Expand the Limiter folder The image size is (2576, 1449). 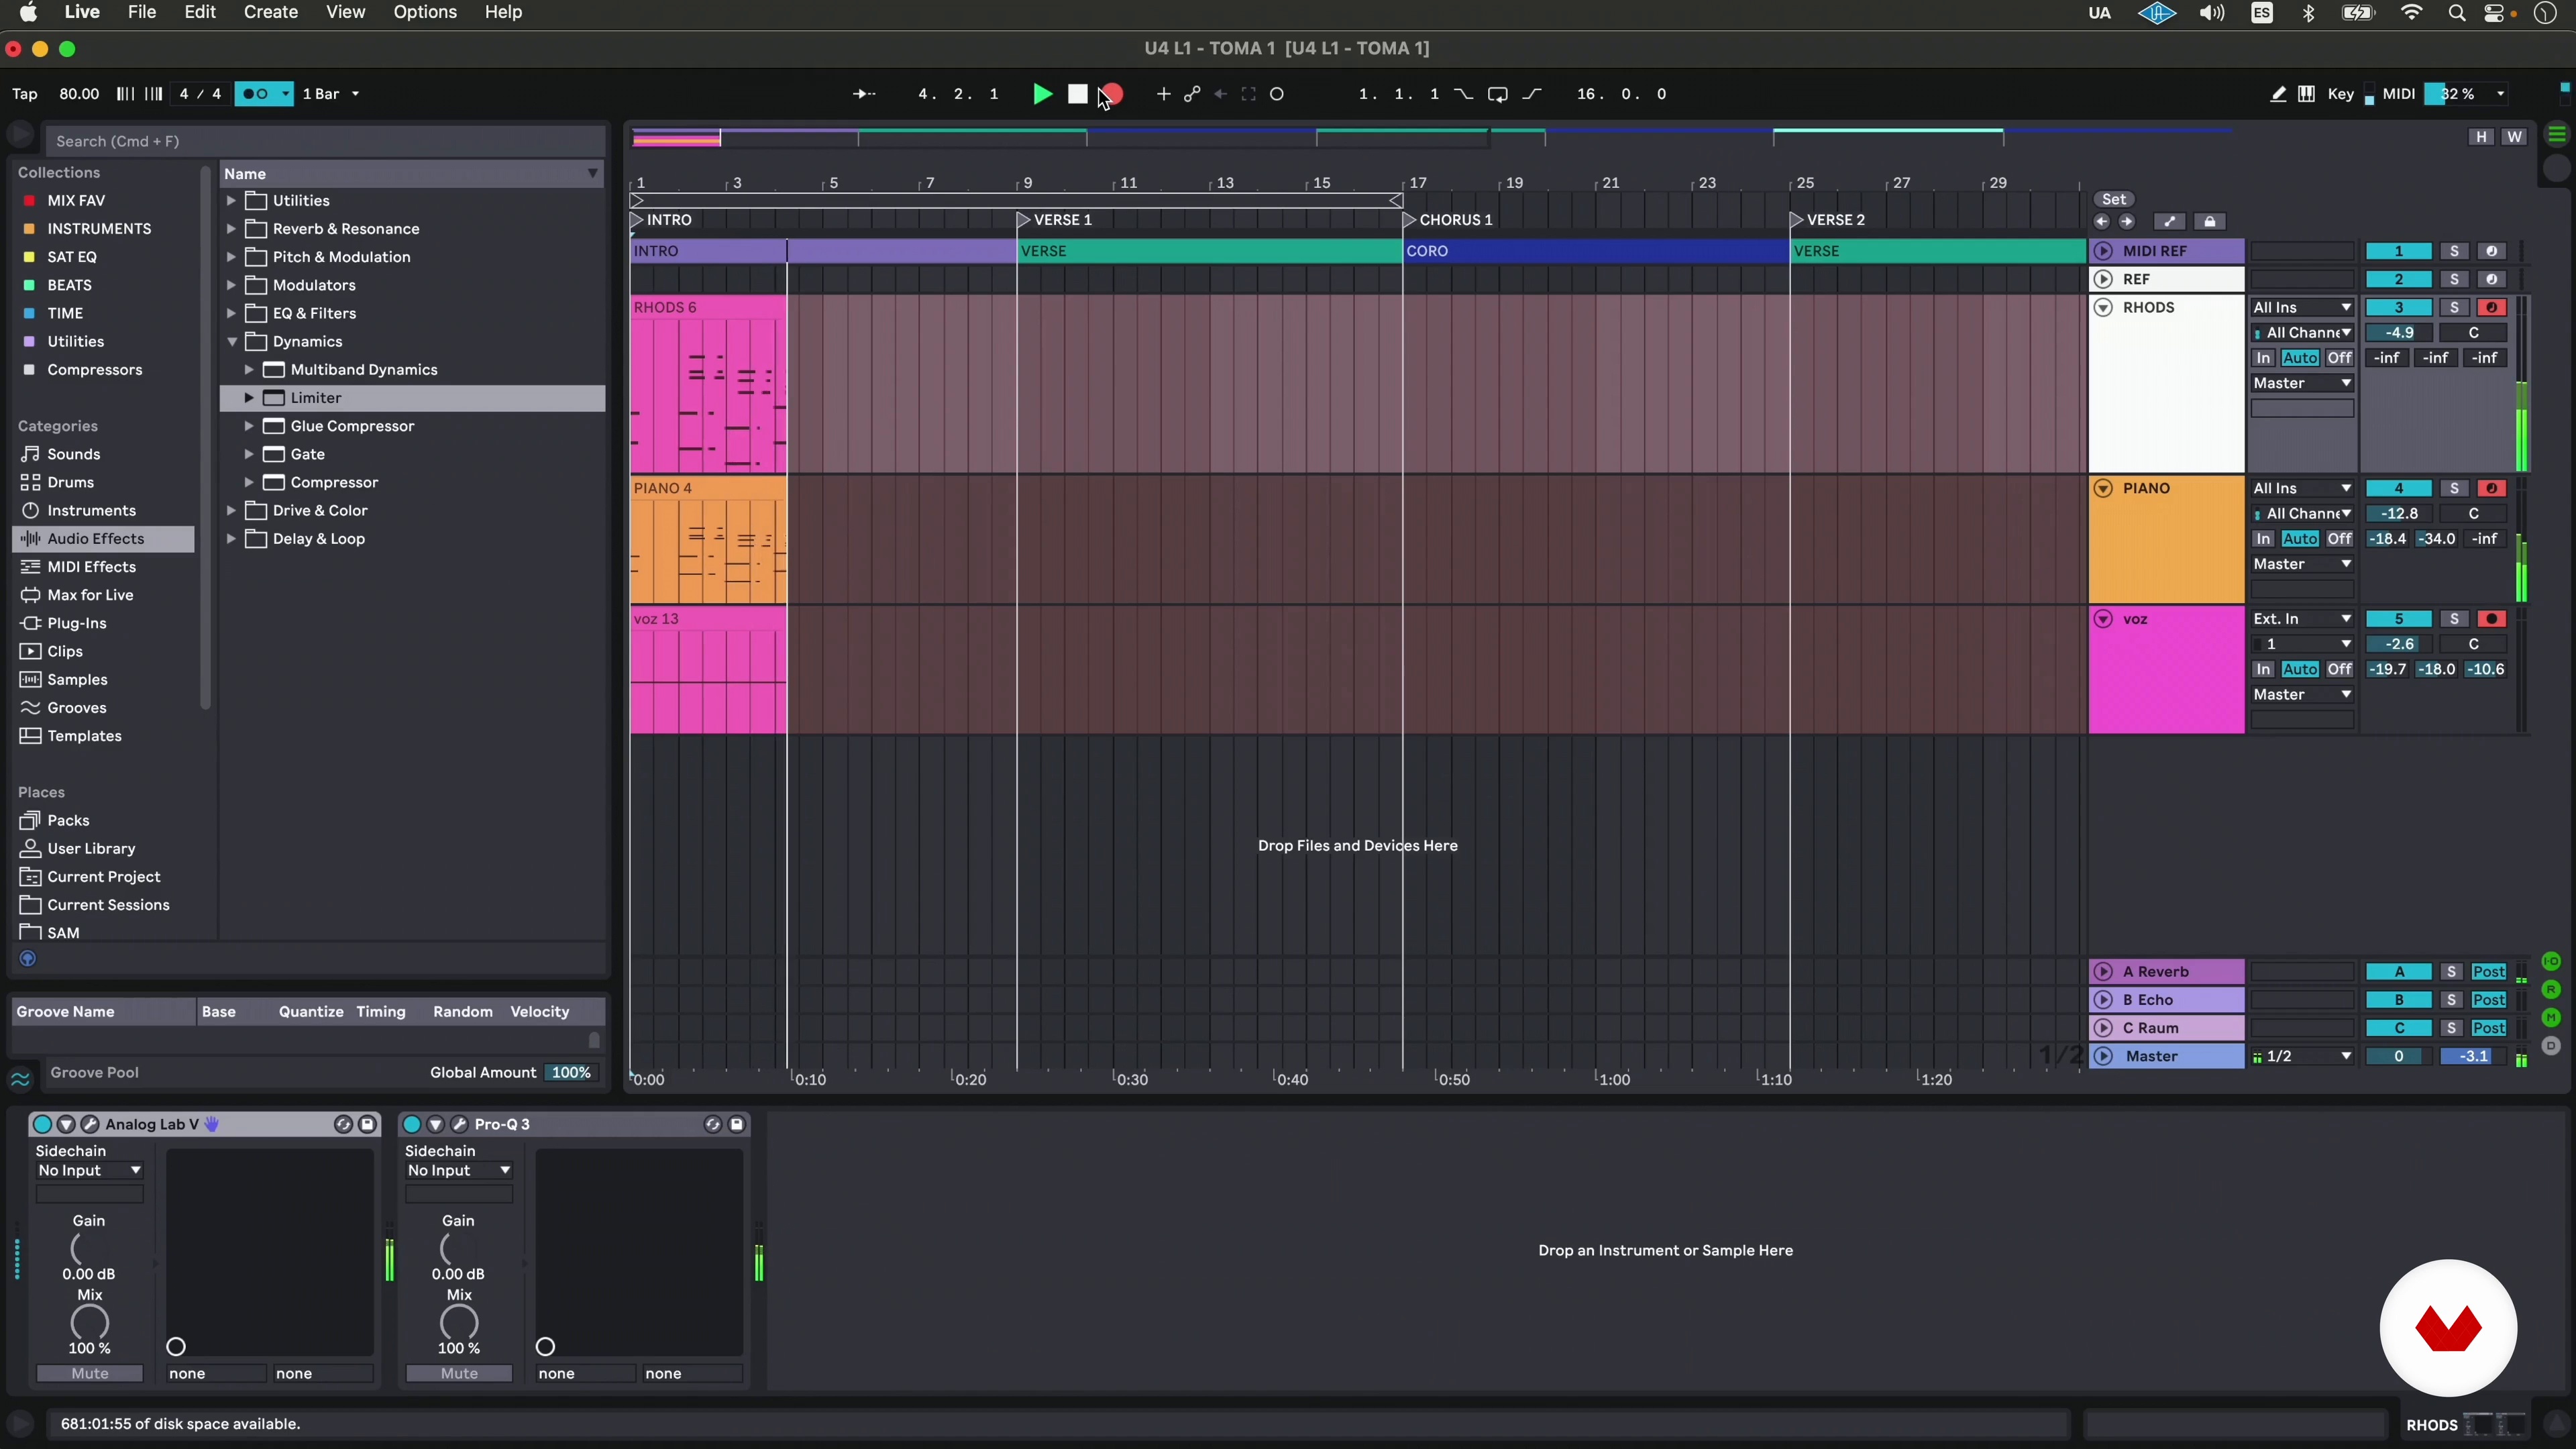click(x=249, y=398)
